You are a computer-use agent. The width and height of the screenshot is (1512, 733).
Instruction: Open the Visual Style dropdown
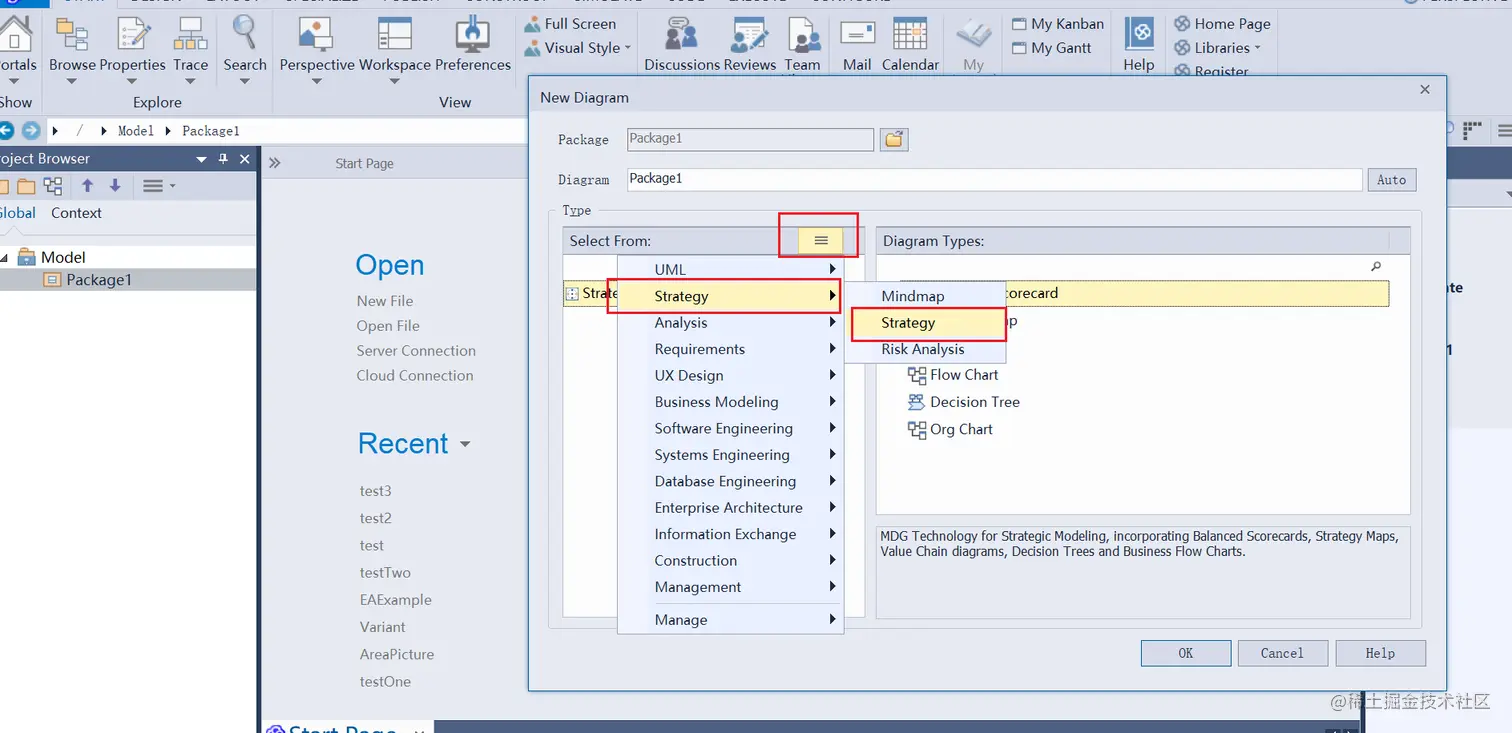click(578, 48)
